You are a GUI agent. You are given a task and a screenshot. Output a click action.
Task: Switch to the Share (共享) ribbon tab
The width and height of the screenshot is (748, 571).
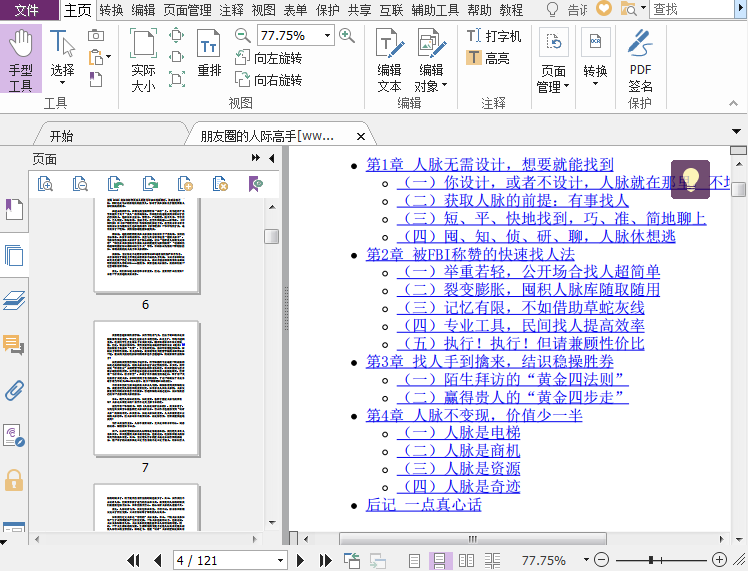[x=359, y=10]
